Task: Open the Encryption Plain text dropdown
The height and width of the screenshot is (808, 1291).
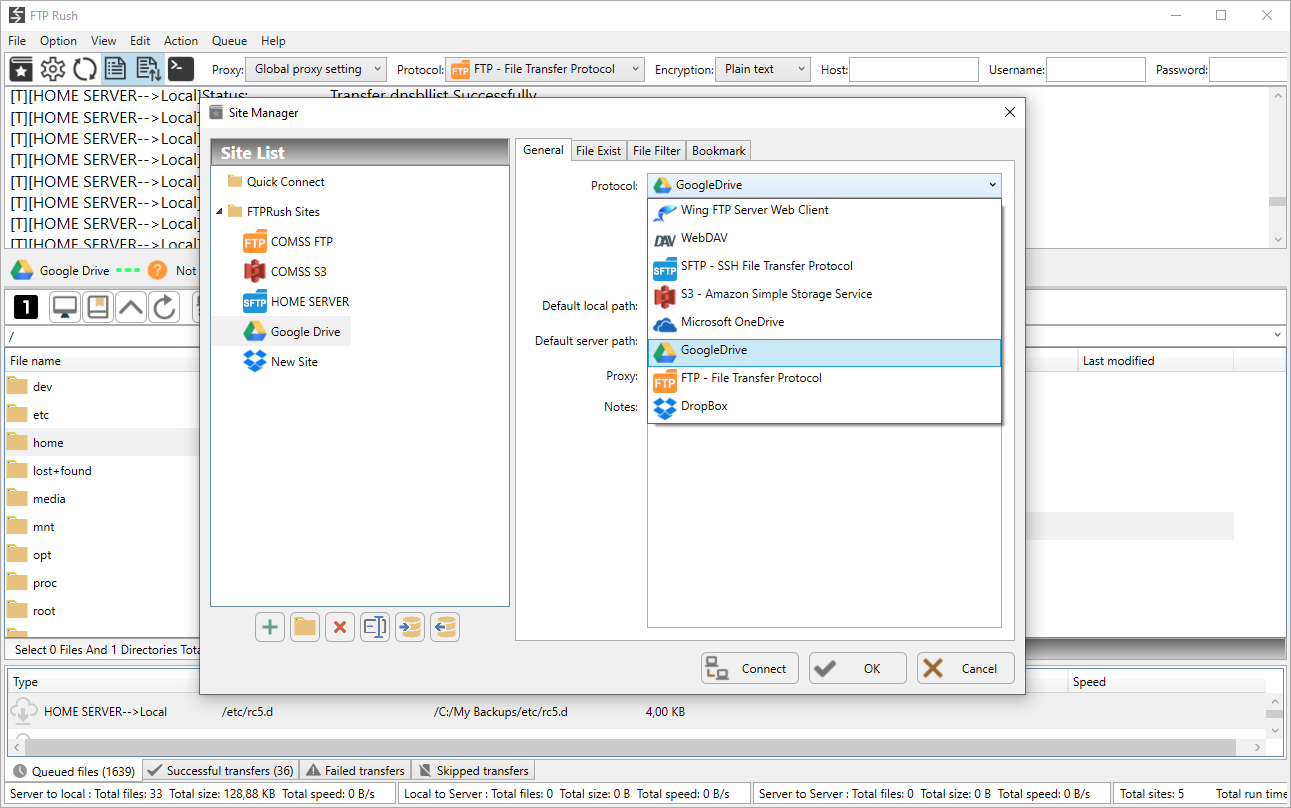Action: [x=762, y=69]
